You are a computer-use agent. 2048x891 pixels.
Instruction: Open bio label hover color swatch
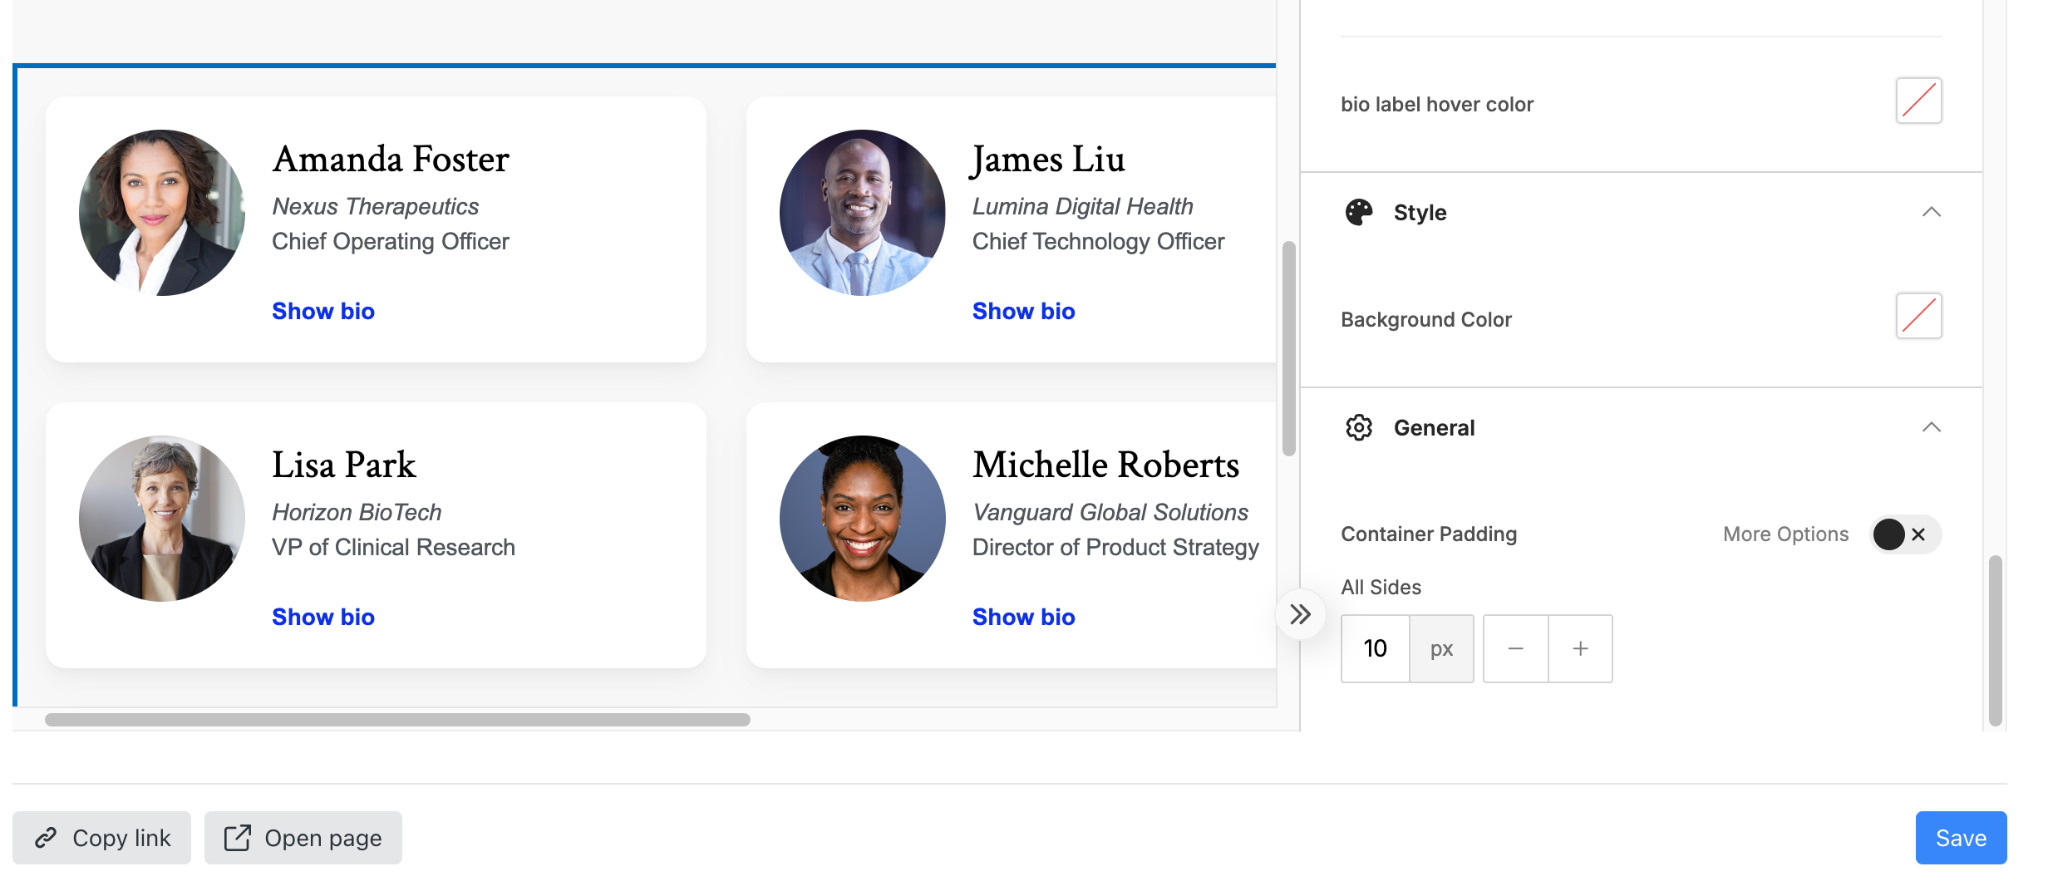pyautogui.click(x=1918, y=101)
